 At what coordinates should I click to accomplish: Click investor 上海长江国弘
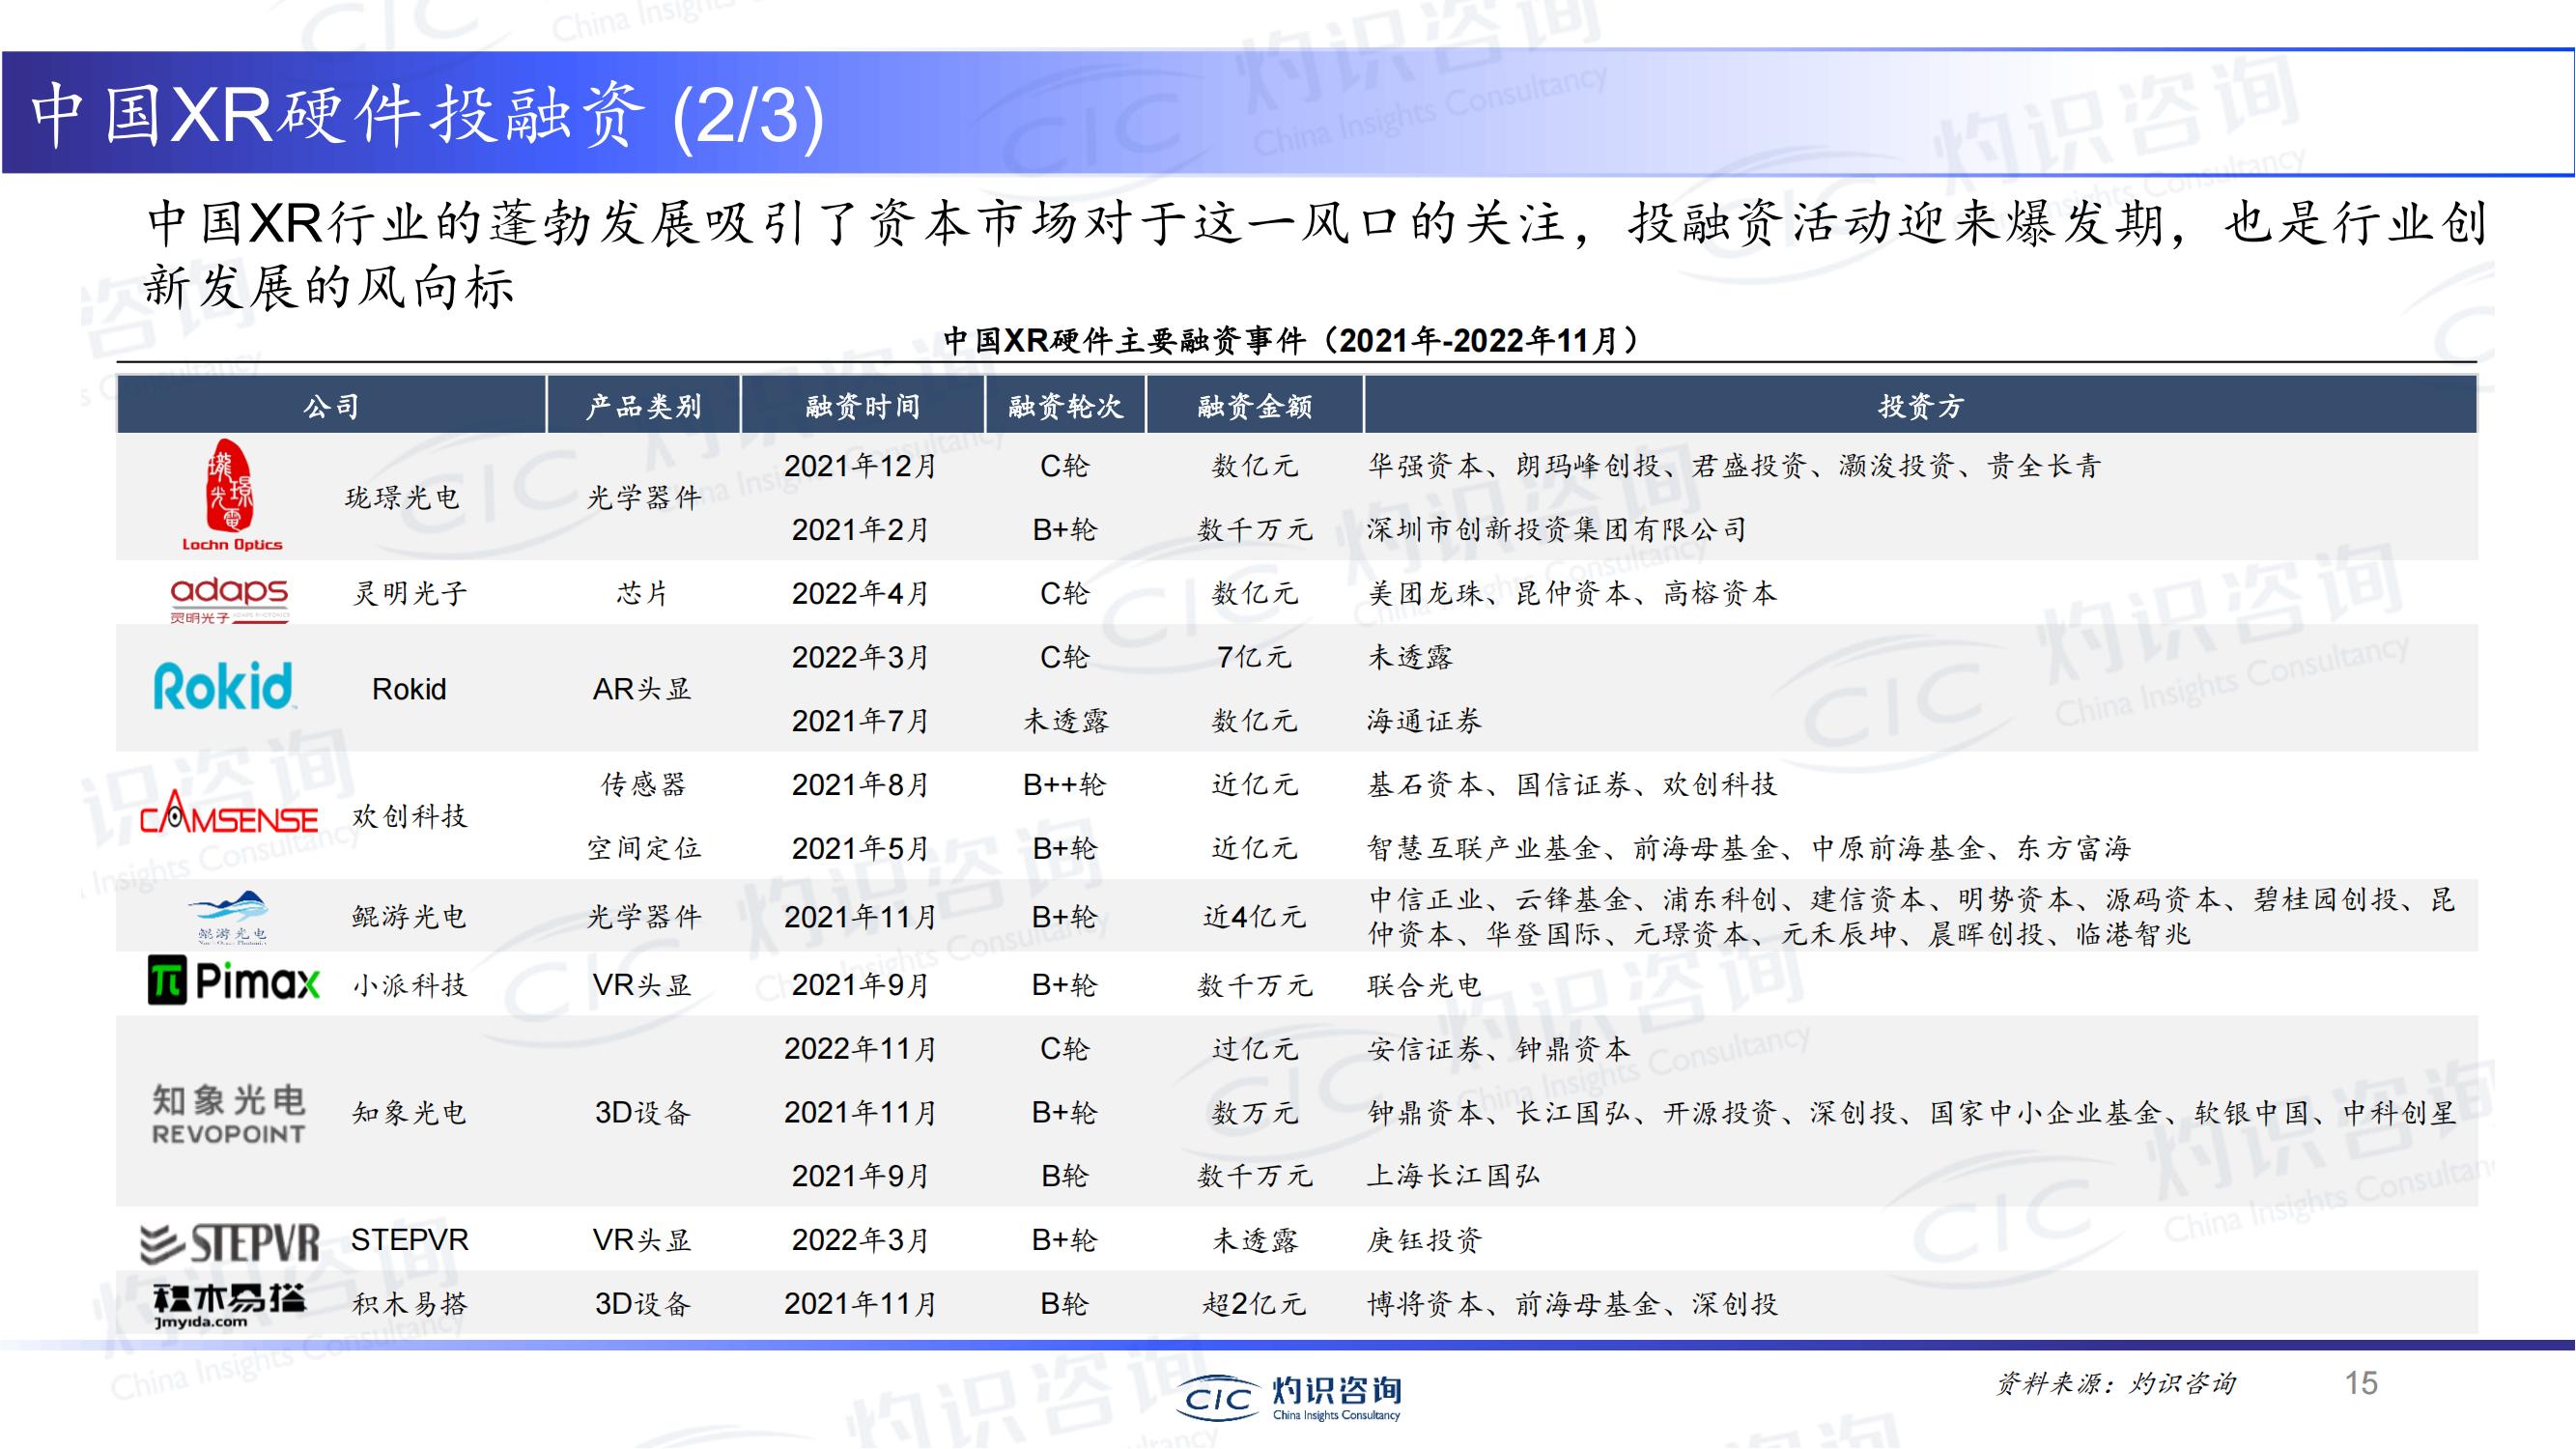pos(1453,1176)
